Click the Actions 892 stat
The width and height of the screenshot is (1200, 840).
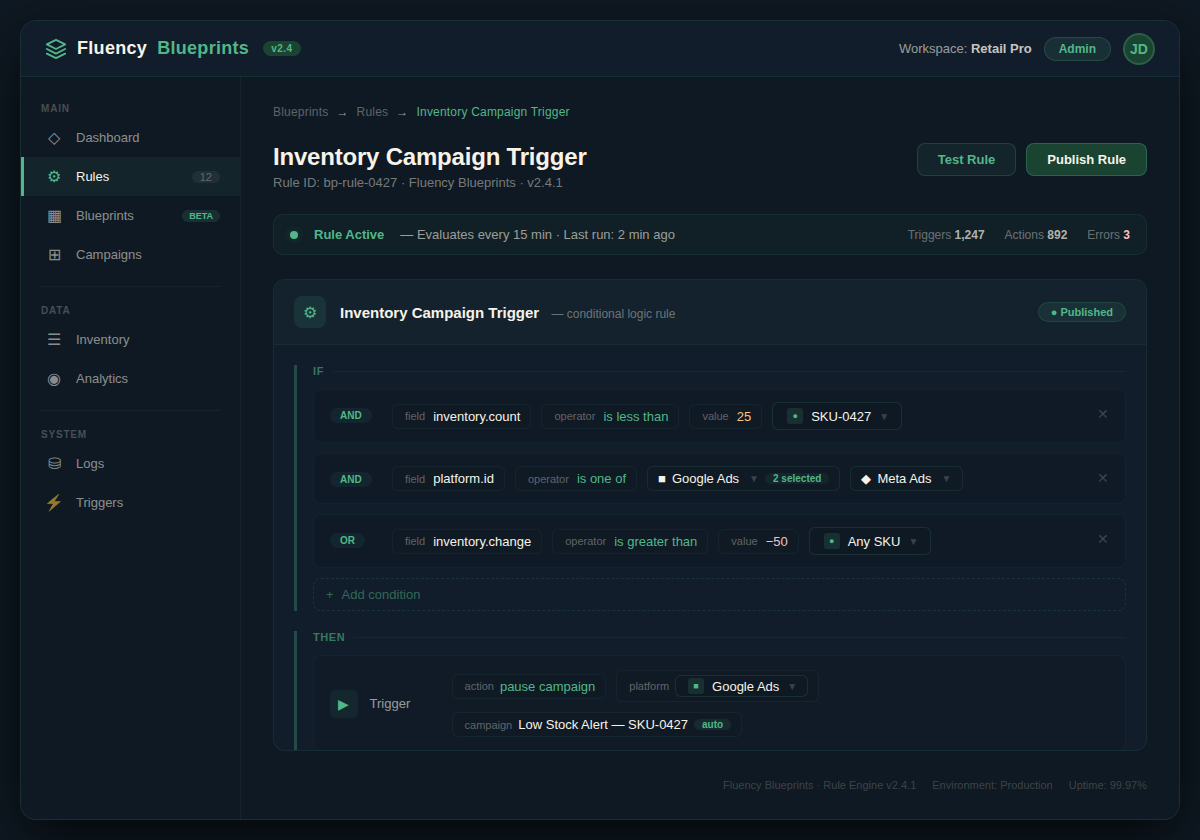pos(1036,235)
